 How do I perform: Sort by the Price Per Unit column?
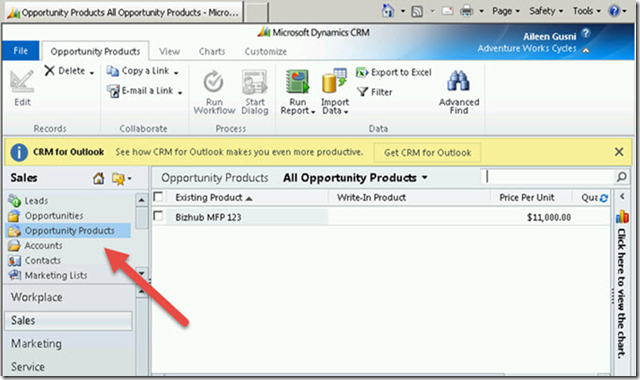[x=531, y=198]
